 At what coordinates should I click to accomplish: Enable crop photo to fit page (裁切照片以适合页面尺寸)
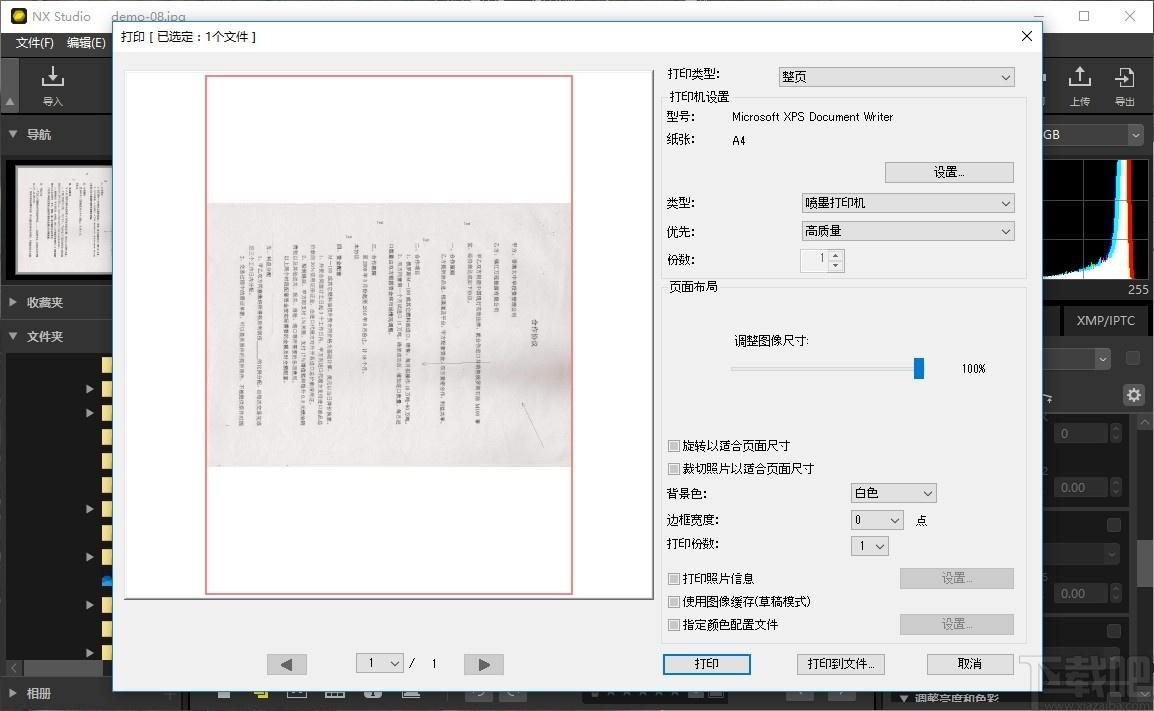674,469
